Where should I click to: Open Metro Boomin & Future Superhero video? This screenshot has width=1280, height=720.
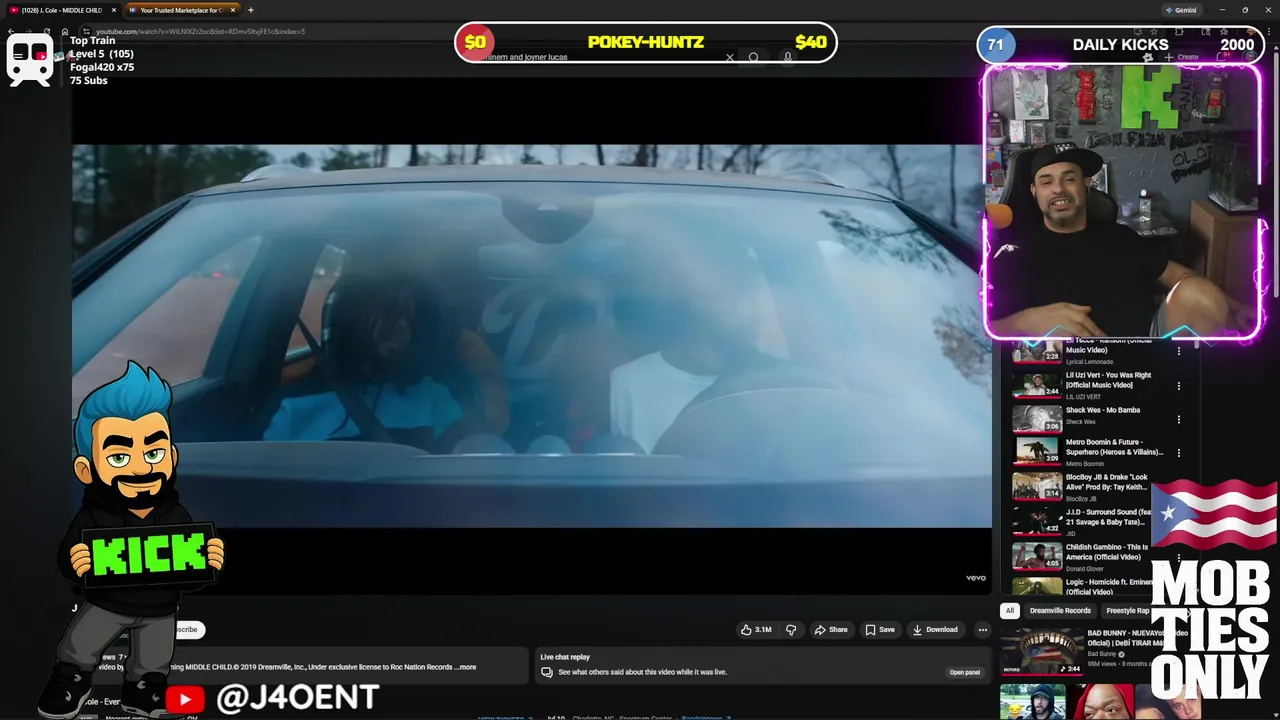pos(1114,447)
